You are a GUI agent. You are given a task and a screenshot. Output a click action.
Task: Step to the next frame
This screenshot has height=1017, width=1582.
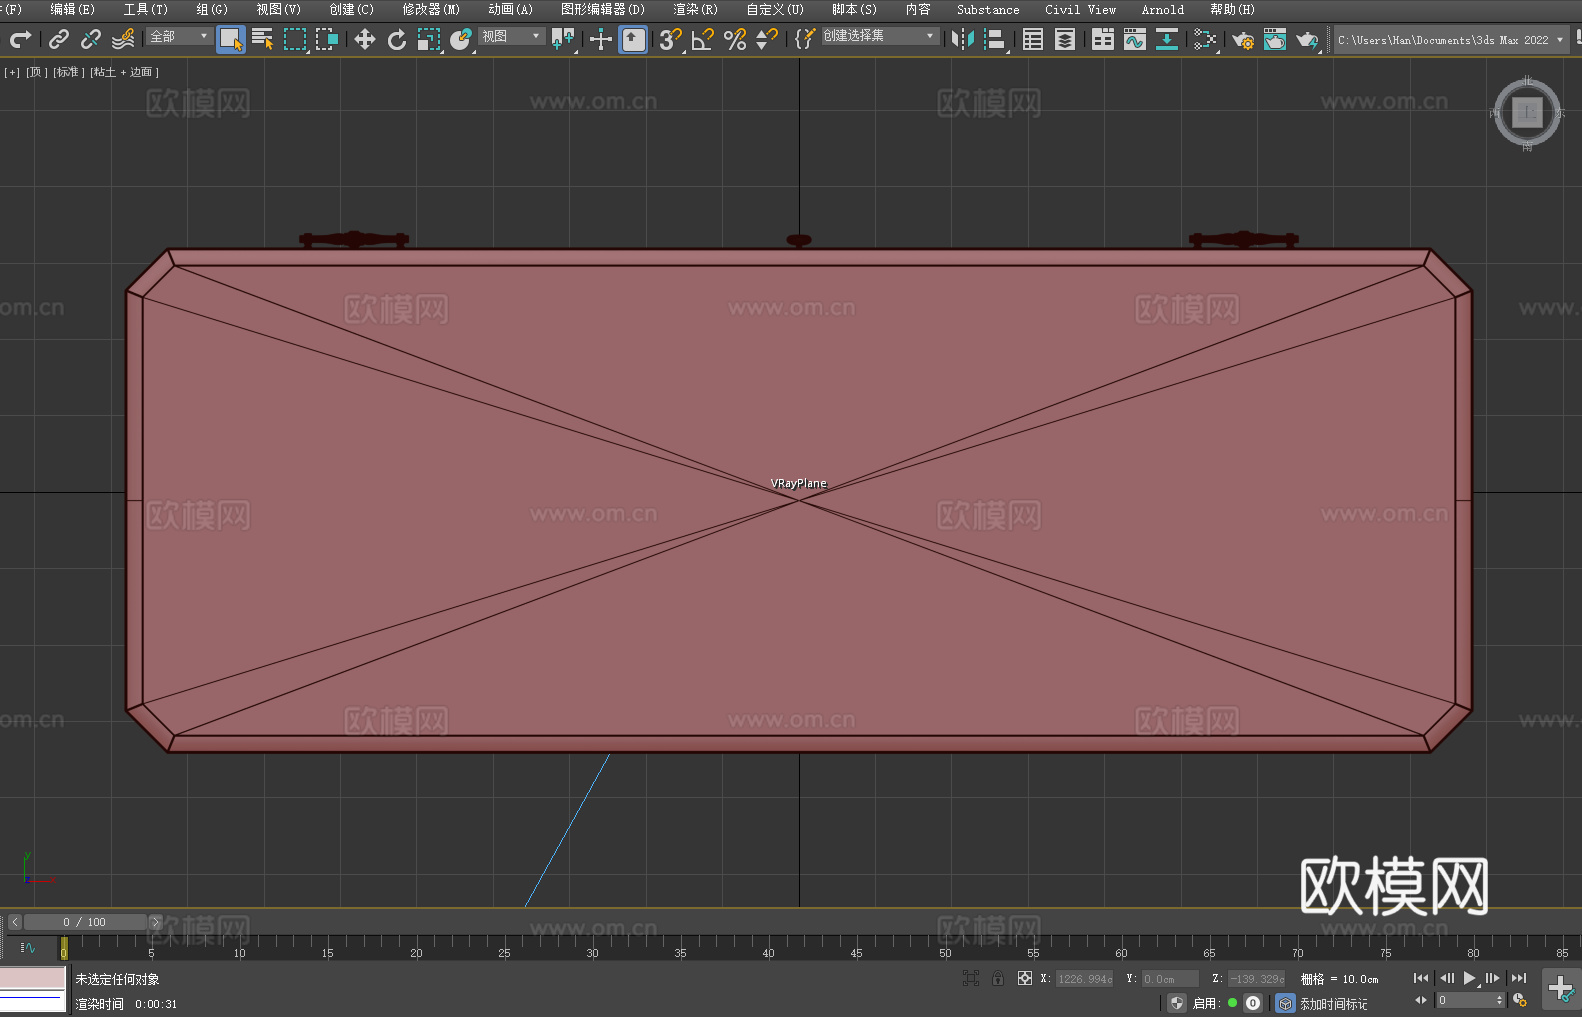(1493, 978)
